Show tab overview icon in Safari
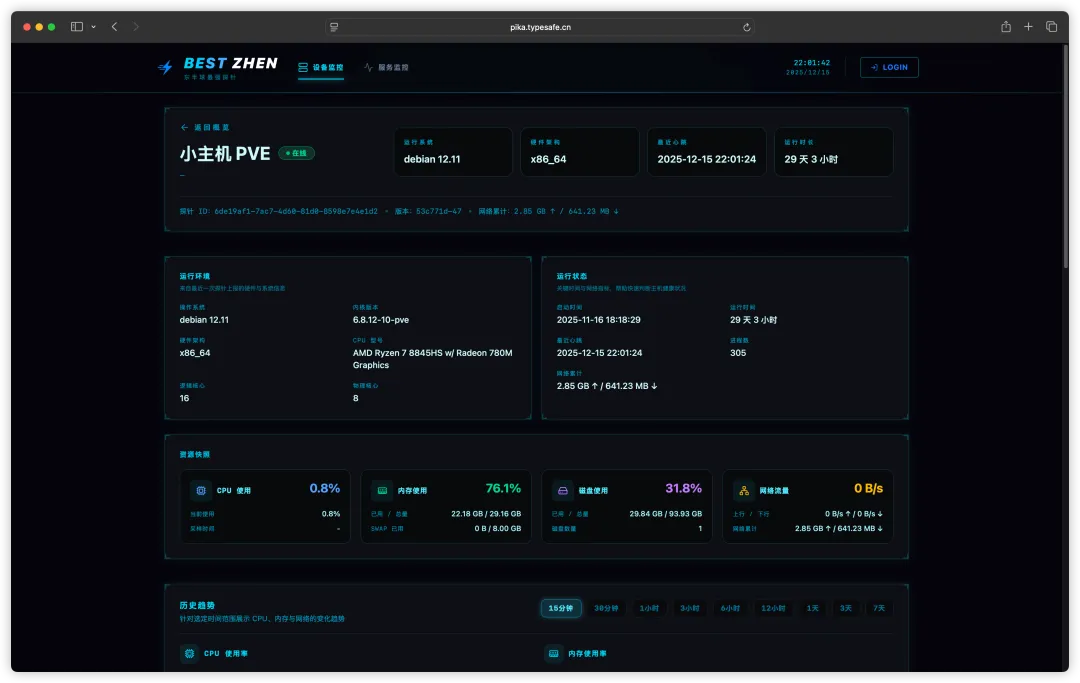 (x=1051, y=27)
